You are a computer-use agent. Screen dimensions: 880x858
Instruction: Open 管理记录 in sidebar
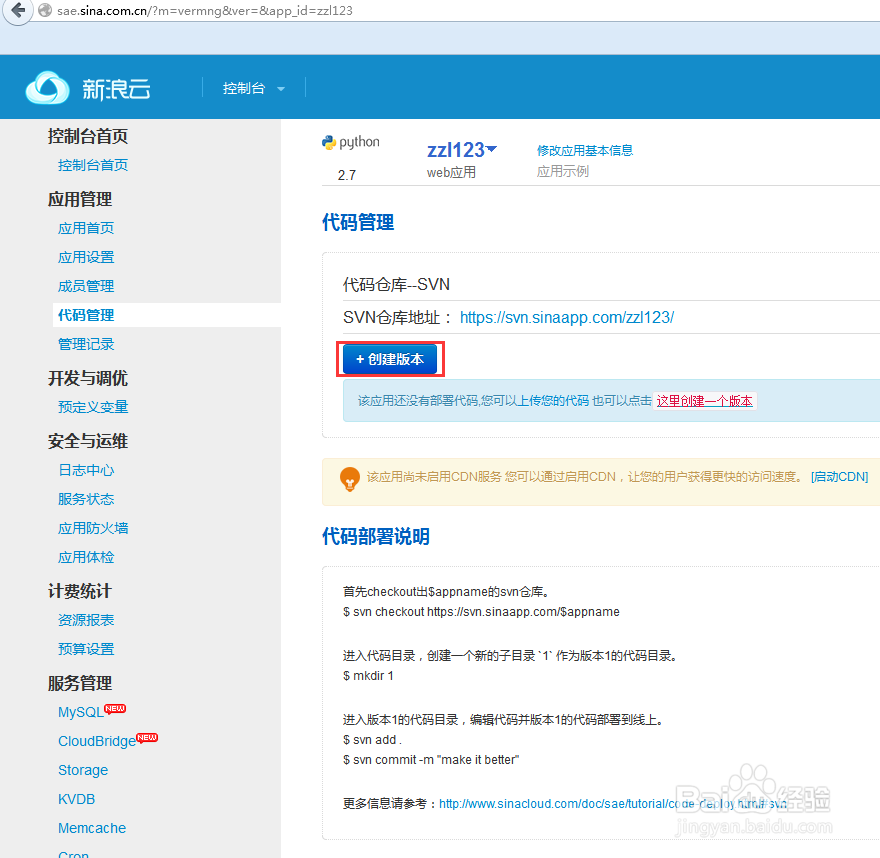tap(86, 344)
